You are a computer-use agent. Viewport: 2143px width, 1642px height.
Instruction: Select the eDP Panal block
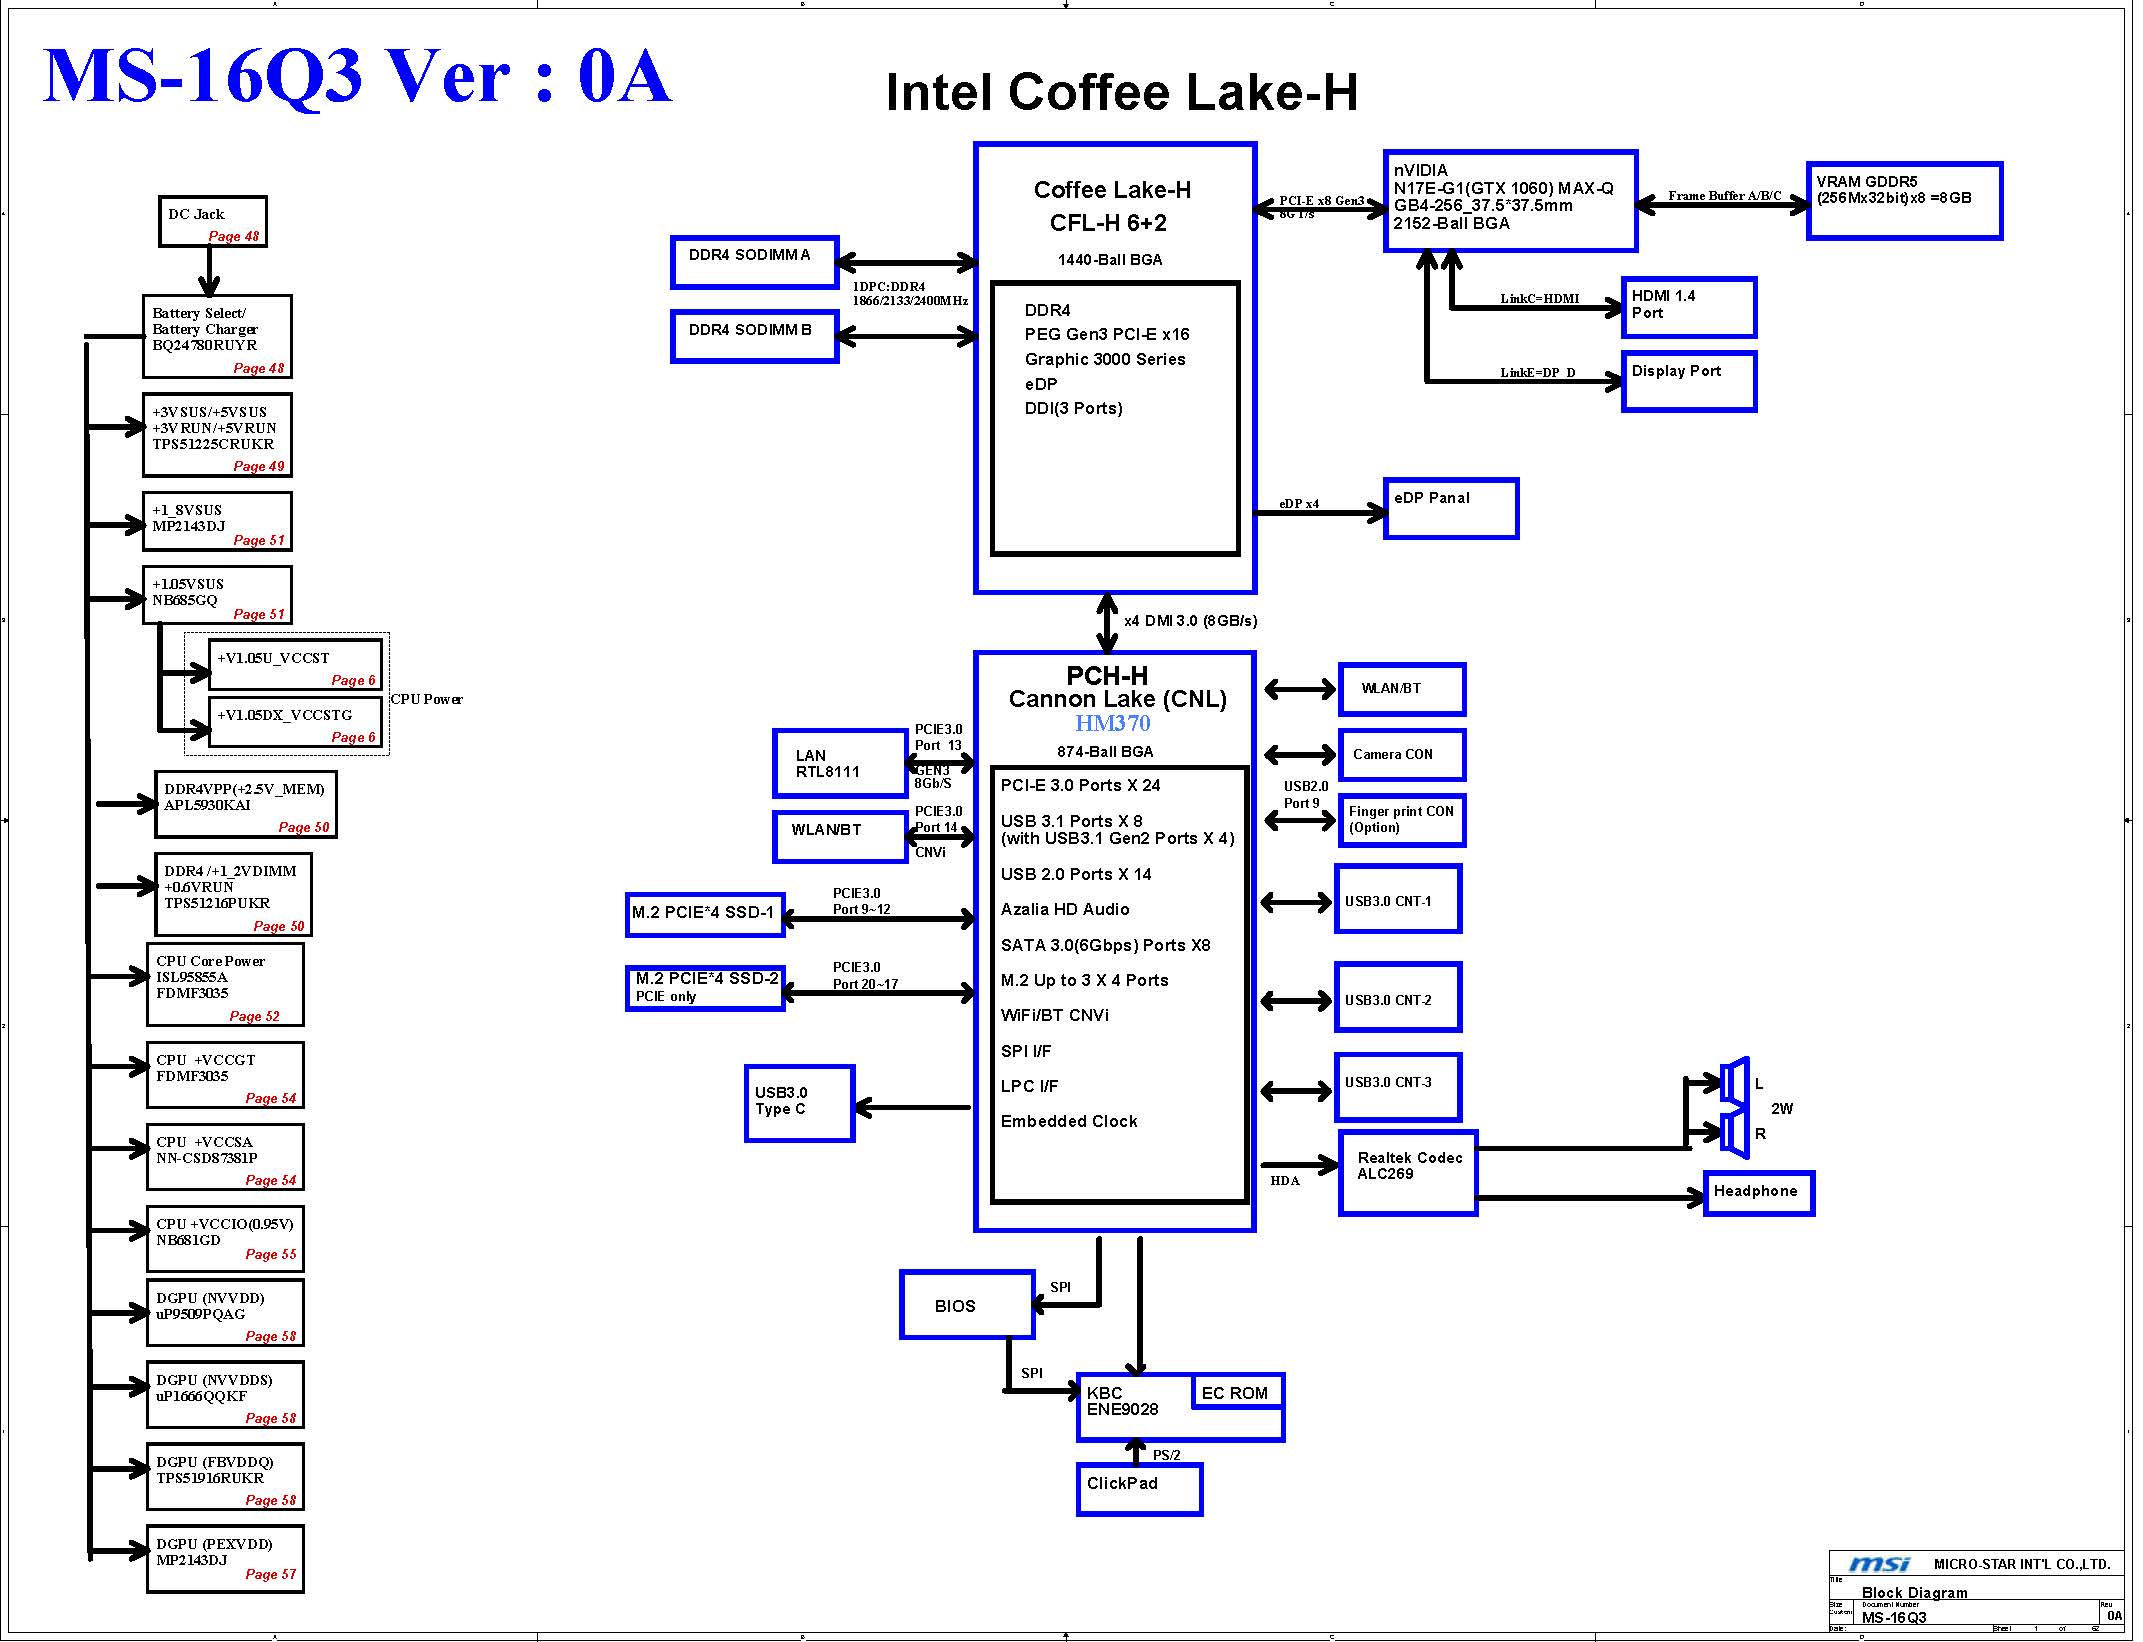pos(1451,509)
